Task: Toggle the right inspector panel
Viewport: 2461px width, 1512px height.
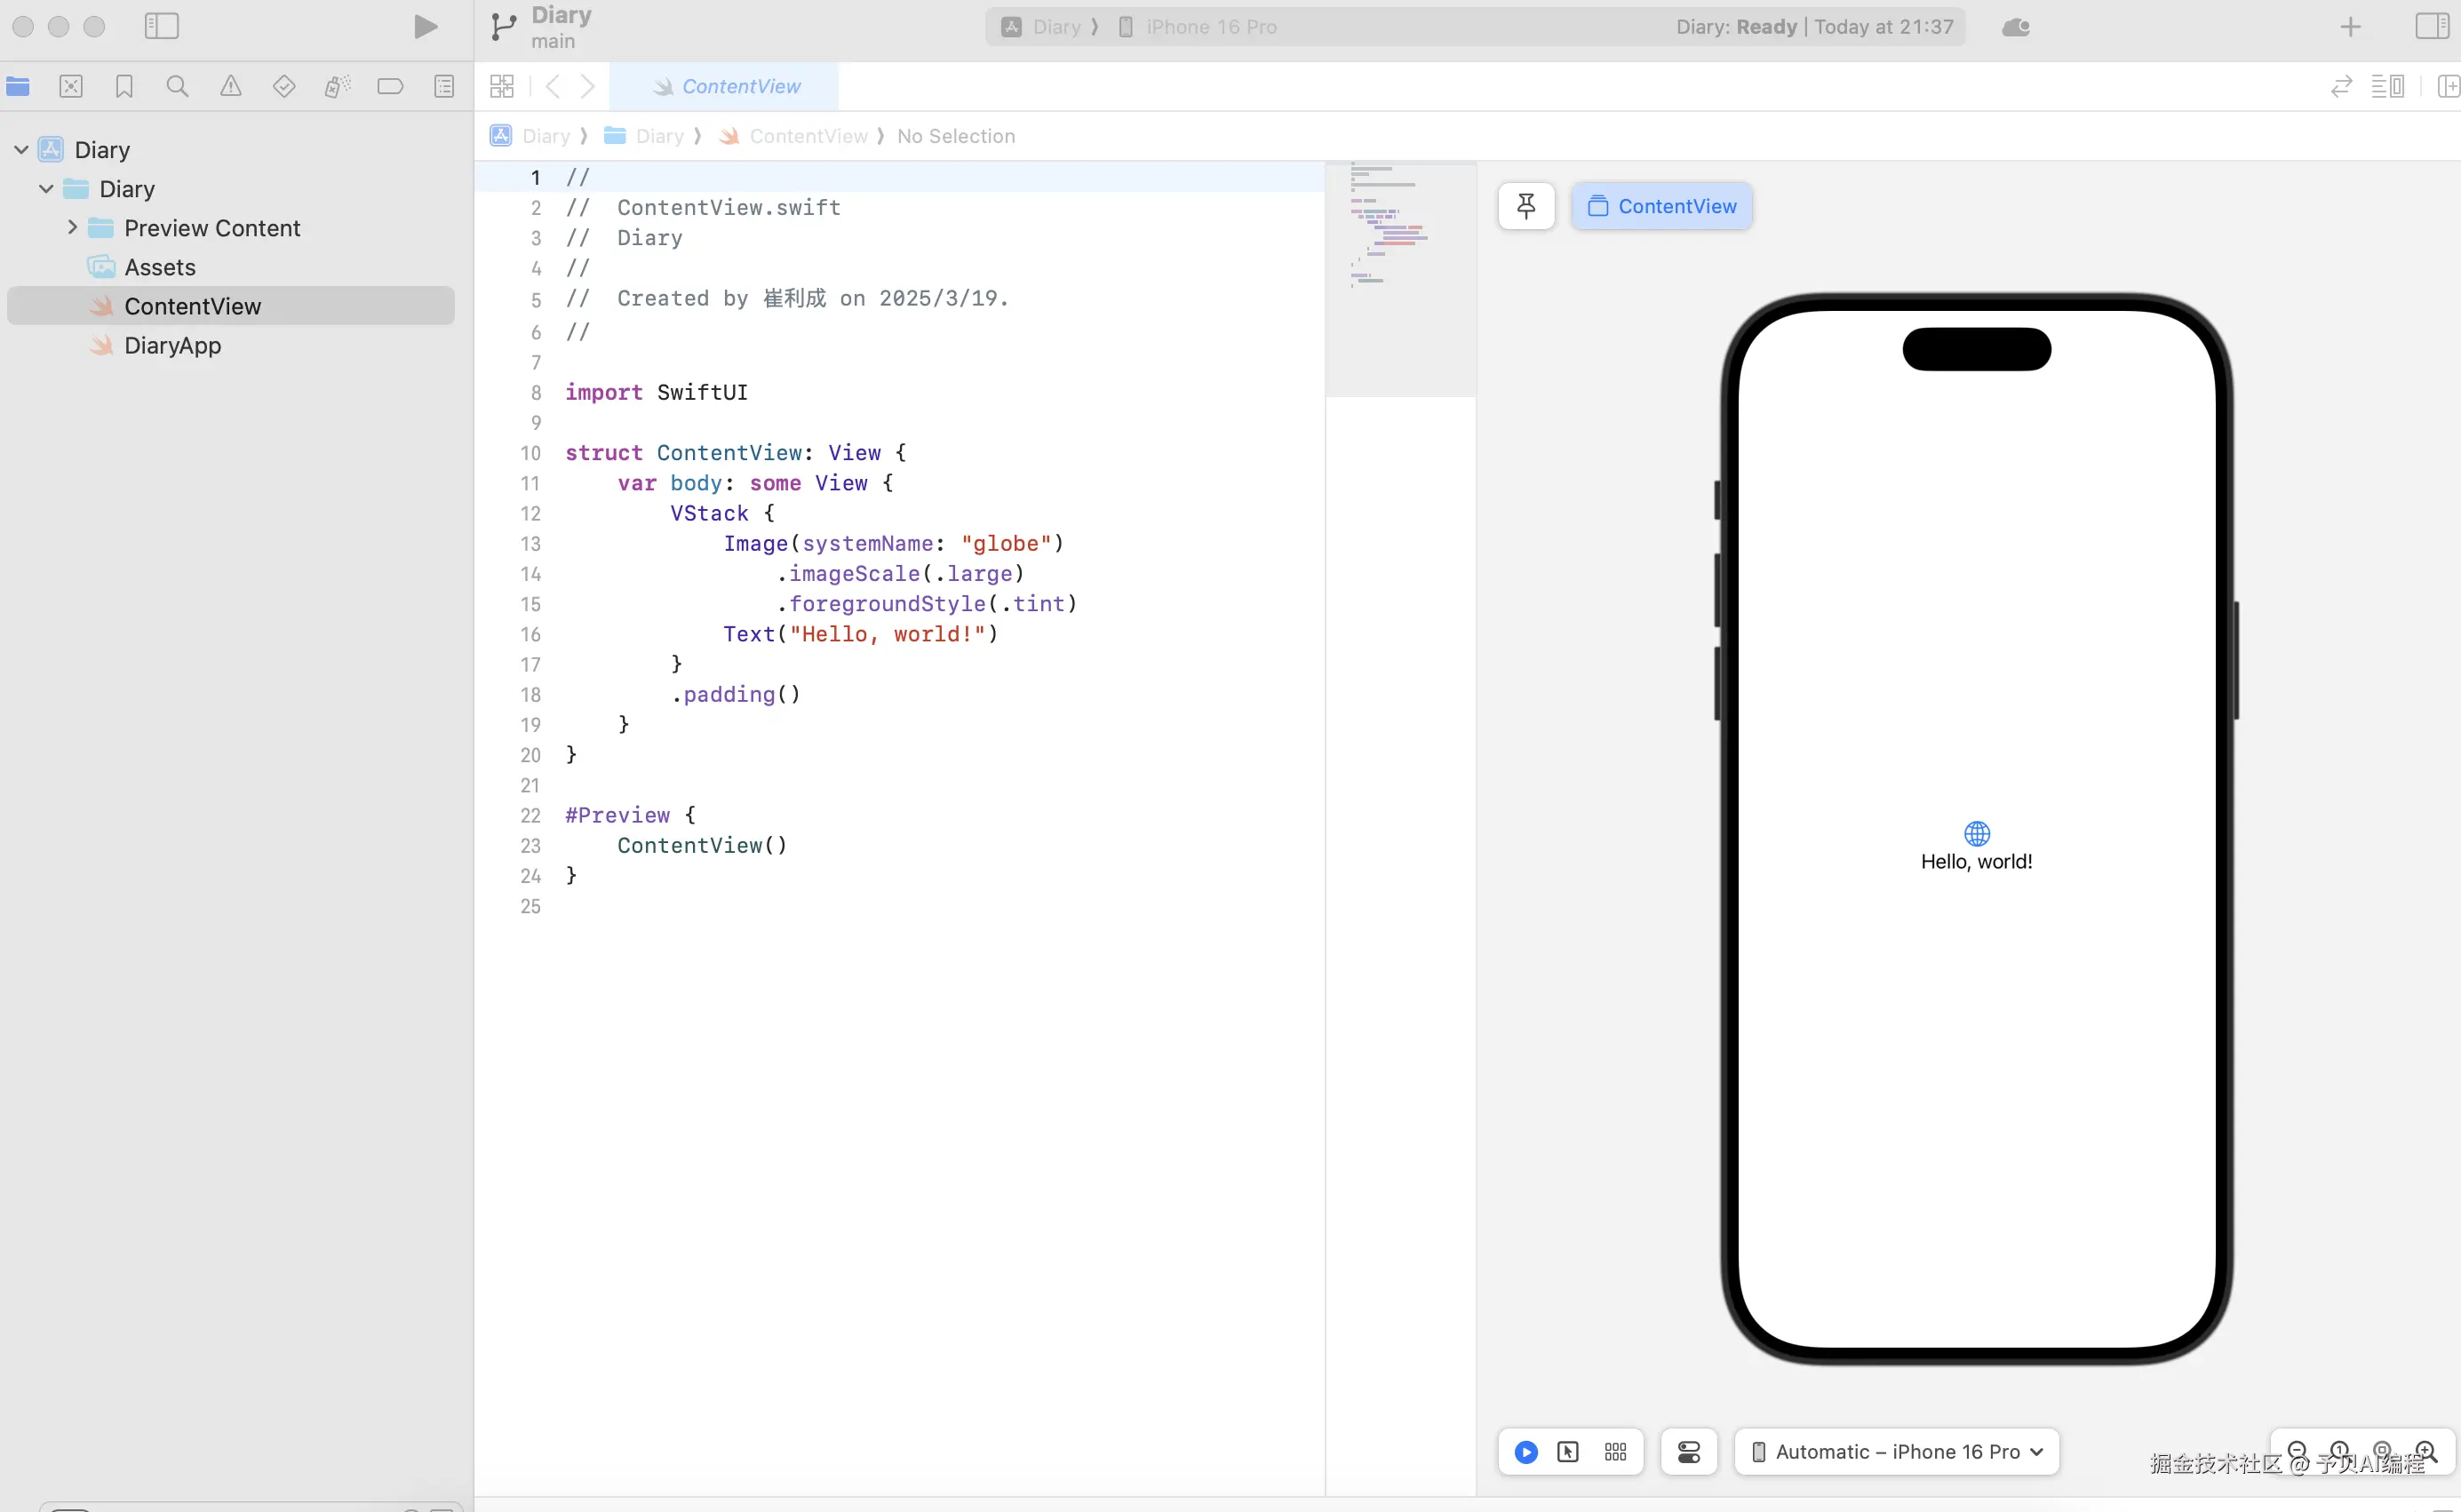Action: 2431,27
